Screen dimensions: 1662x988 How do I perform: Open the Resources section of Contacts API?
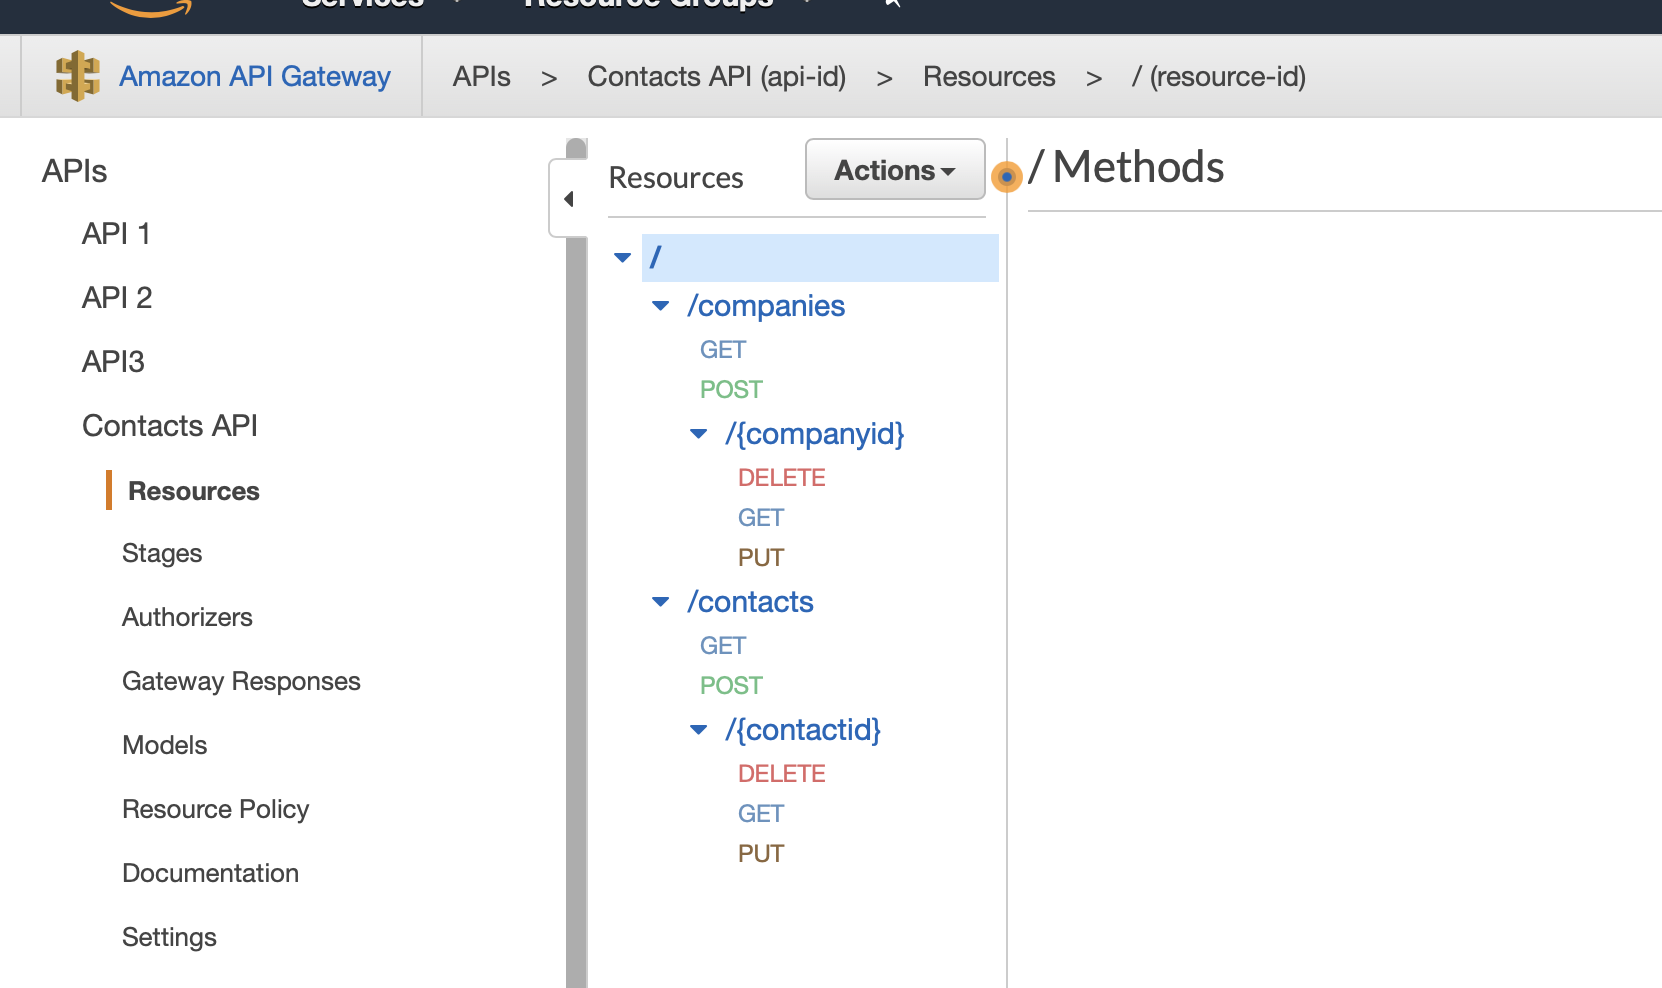(194, 491)
